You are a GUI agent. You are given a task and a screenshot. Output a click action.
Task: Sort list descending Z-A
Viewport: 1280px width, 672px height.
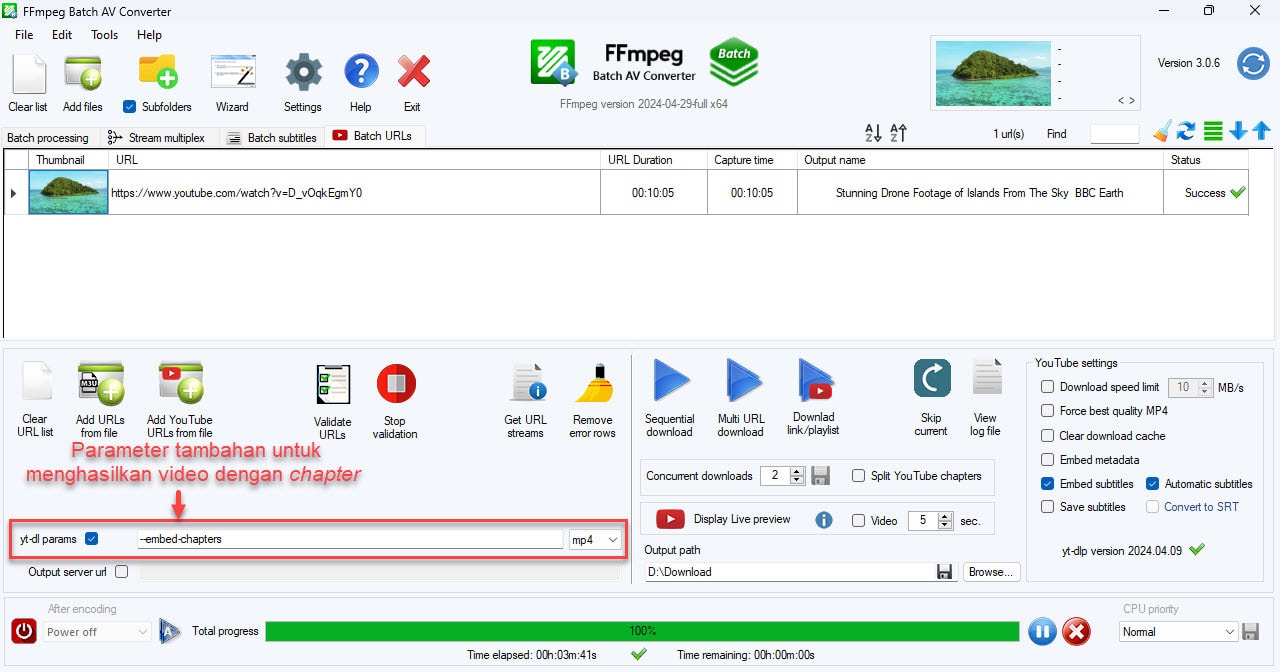(898, 133)
